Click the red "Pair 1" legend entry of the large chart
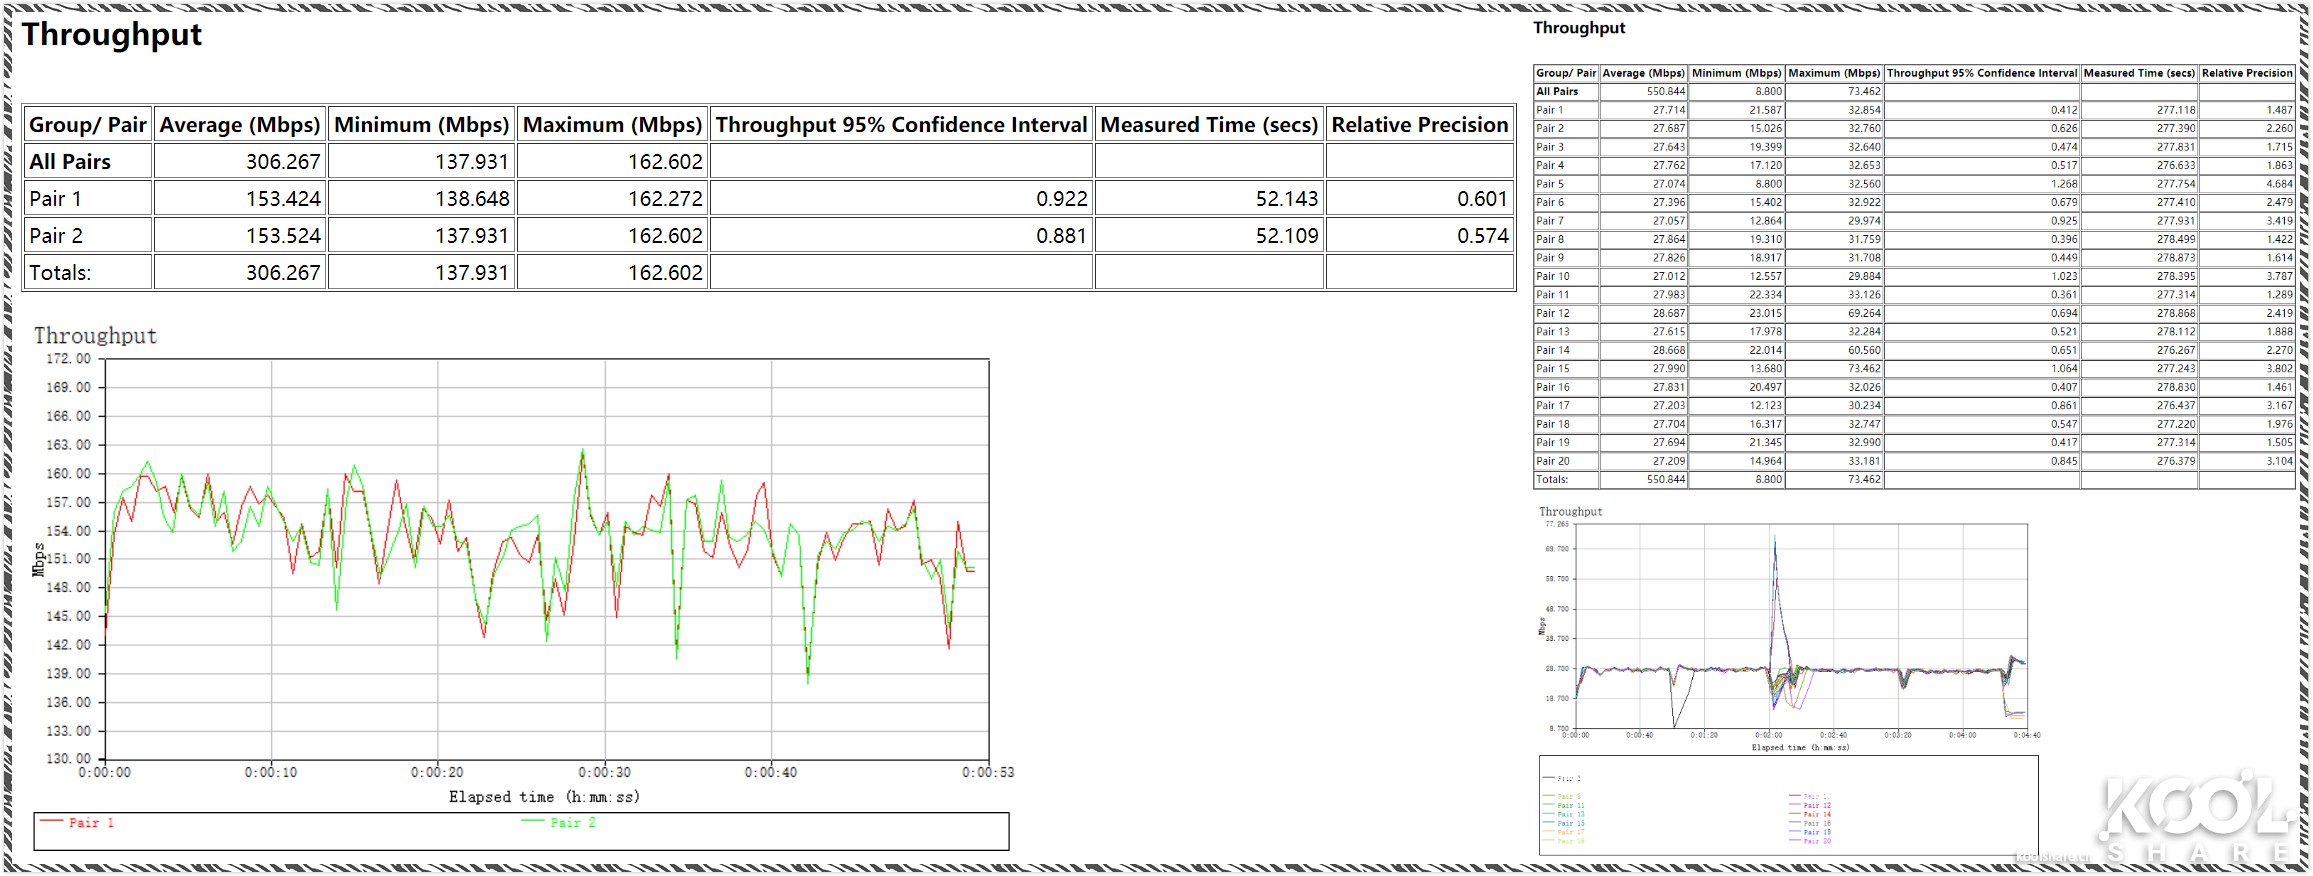The width and height of the screenshot is (2313, 876). (x=77, y=823)
